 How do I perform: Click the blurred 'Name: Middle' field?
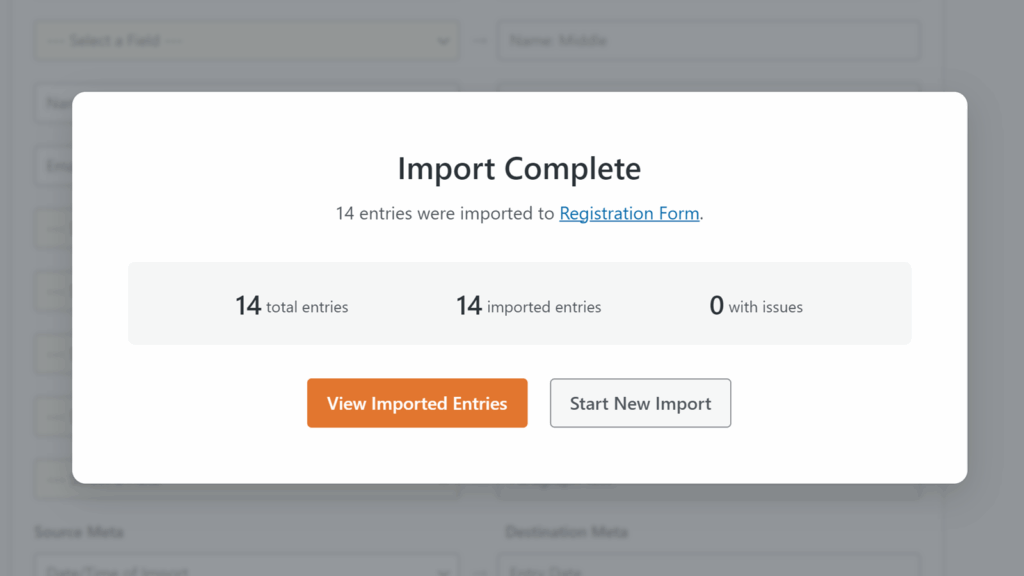pyautogui.click(x=709, y=40)
